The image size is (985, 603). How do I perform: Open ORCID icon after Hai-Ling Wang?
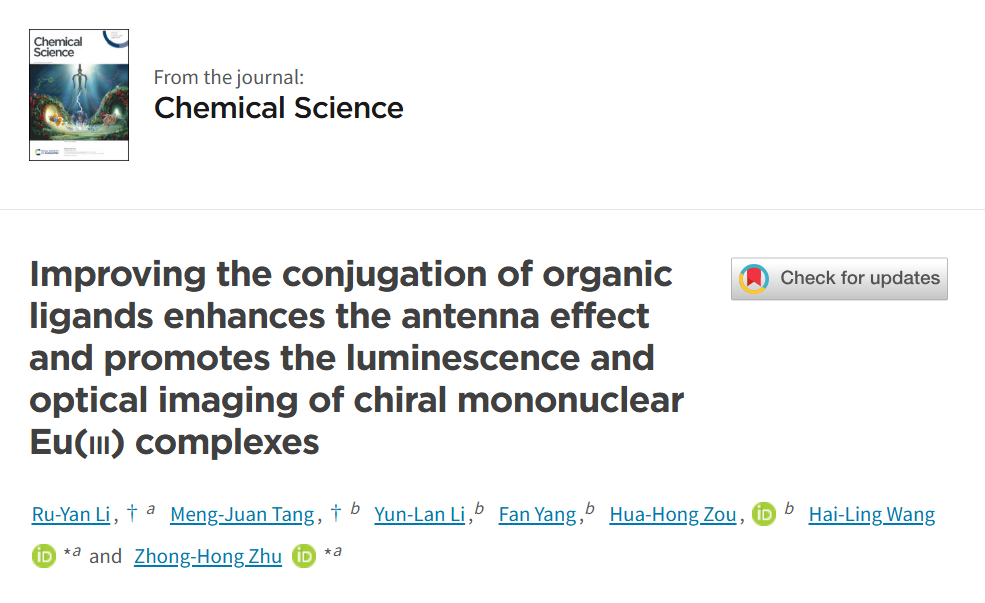coord(43,556)
